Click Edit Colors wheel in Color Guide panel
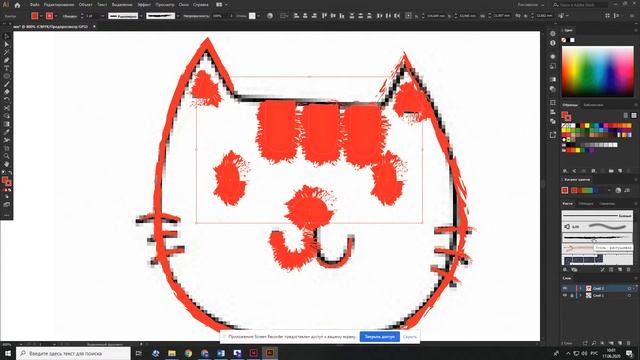This screenshot has width=640, height=360. pos(618,190)
